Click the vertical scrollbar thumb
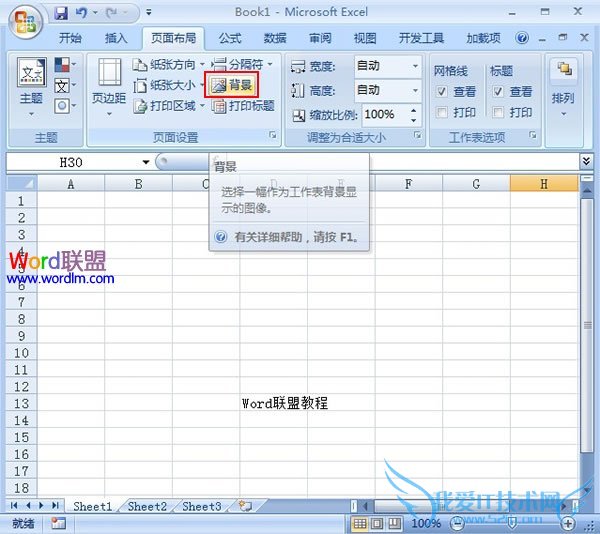The image size is (600, 534). (587, 325)
